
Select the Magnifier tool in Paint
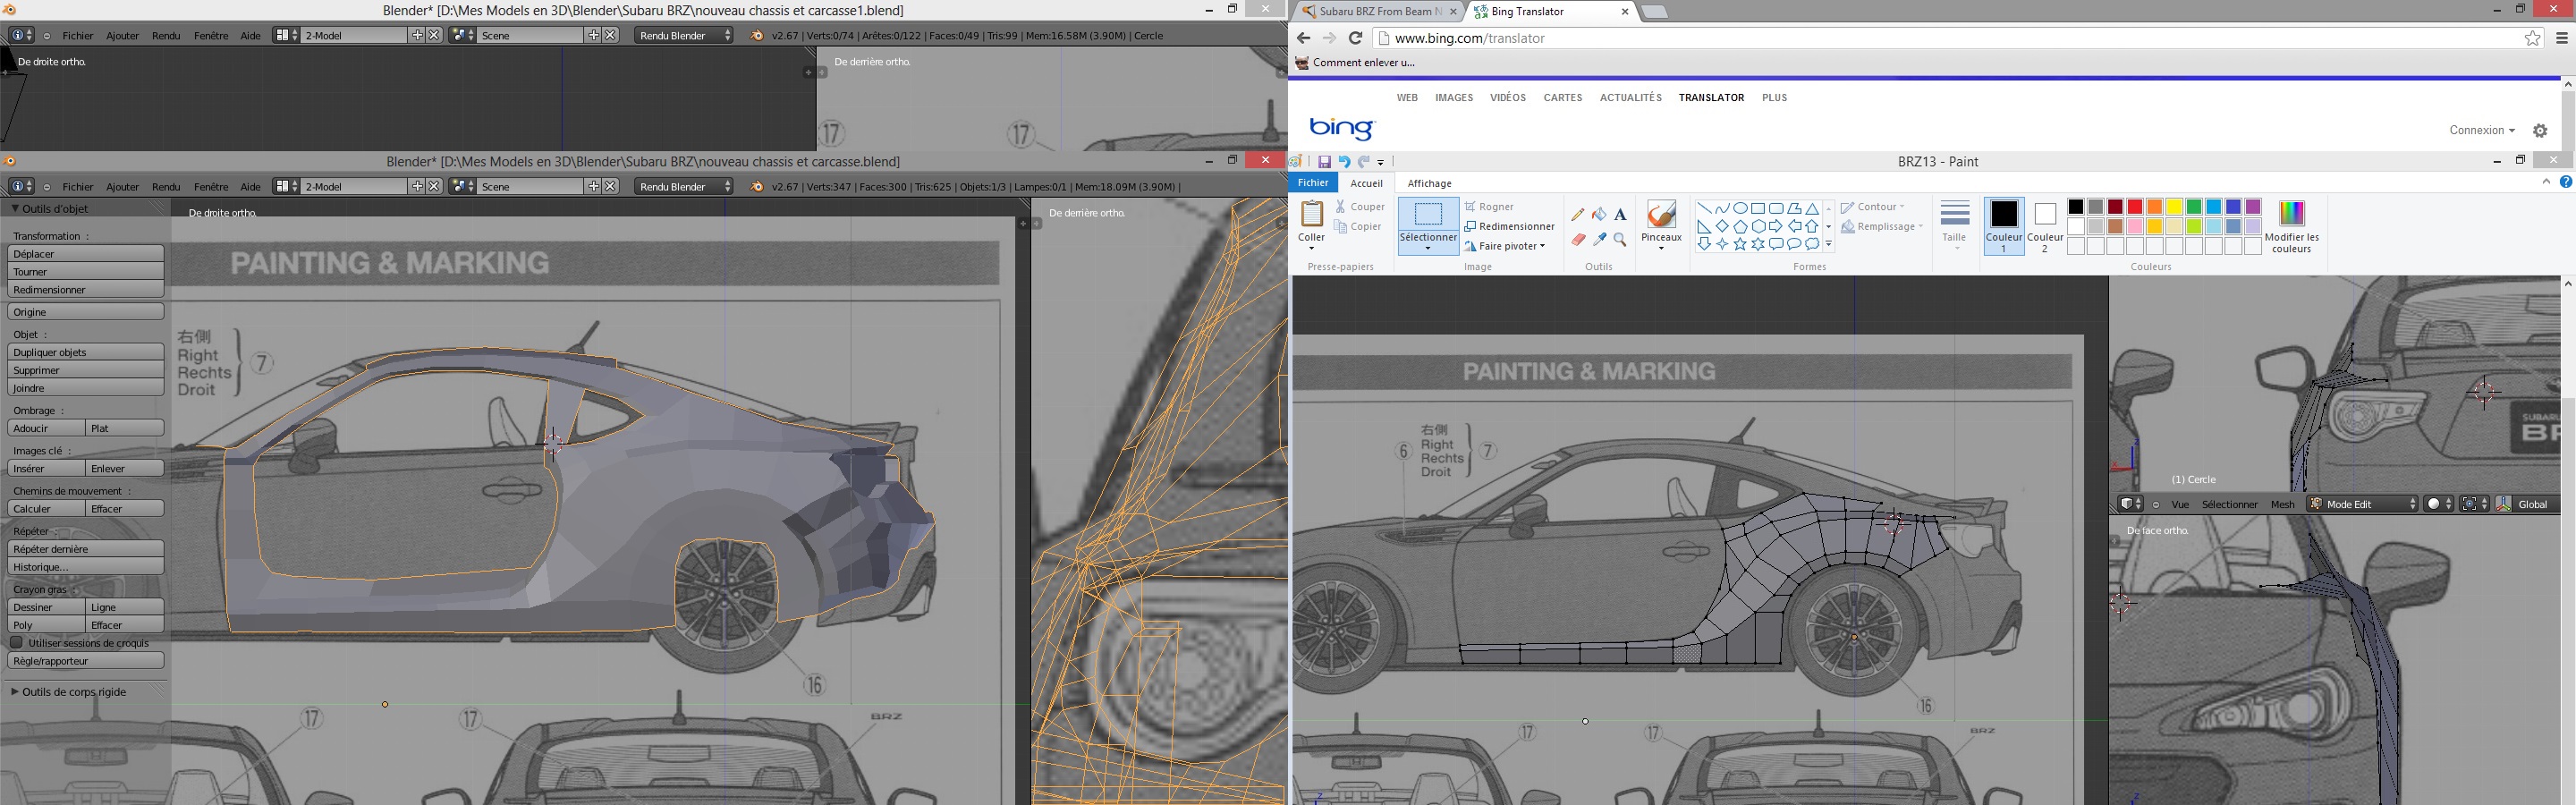click(x=1620, y=239)
